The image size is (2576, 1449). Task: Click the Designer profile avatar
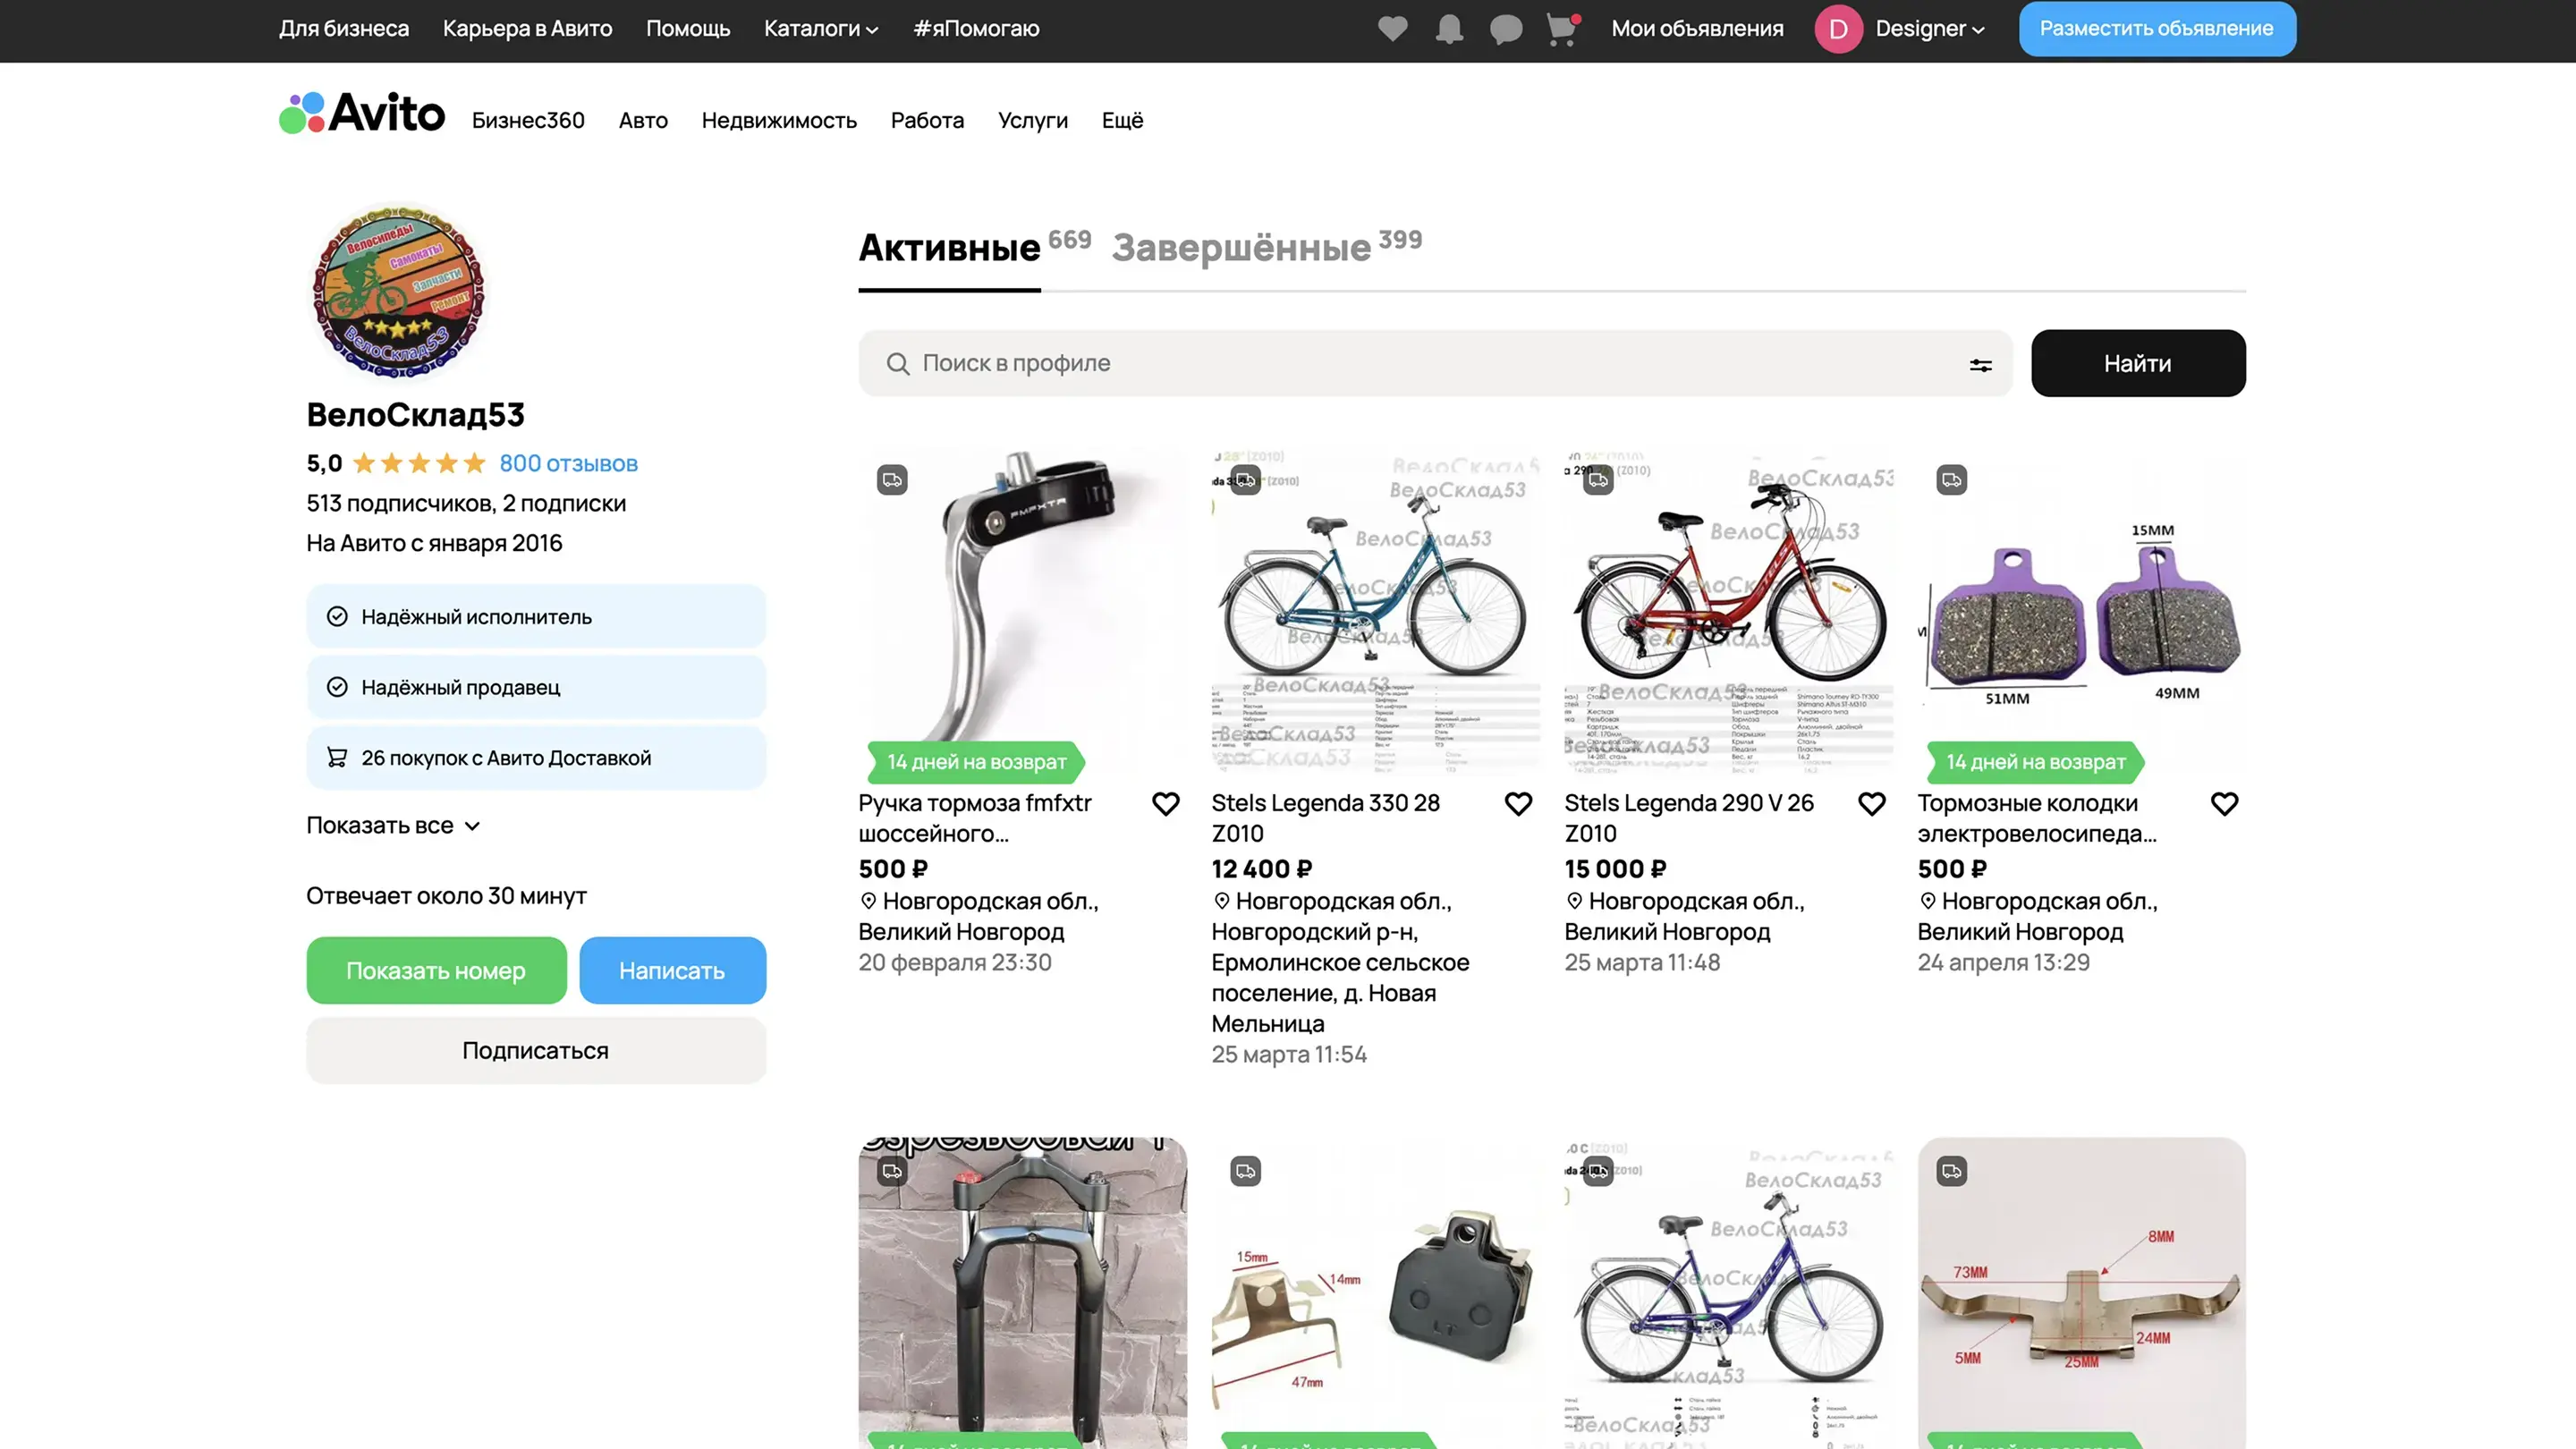pyautogui.click(x=1838, y=28)
